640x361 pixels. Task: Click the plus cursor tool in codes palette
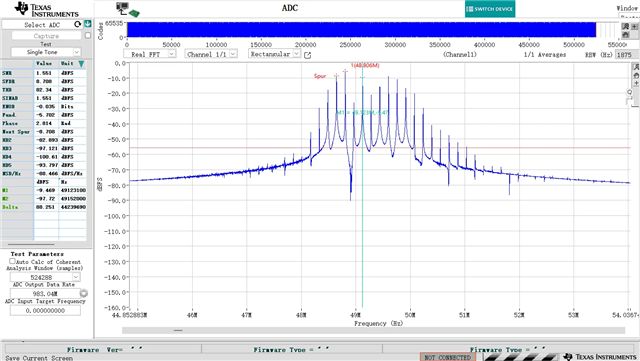634,26
